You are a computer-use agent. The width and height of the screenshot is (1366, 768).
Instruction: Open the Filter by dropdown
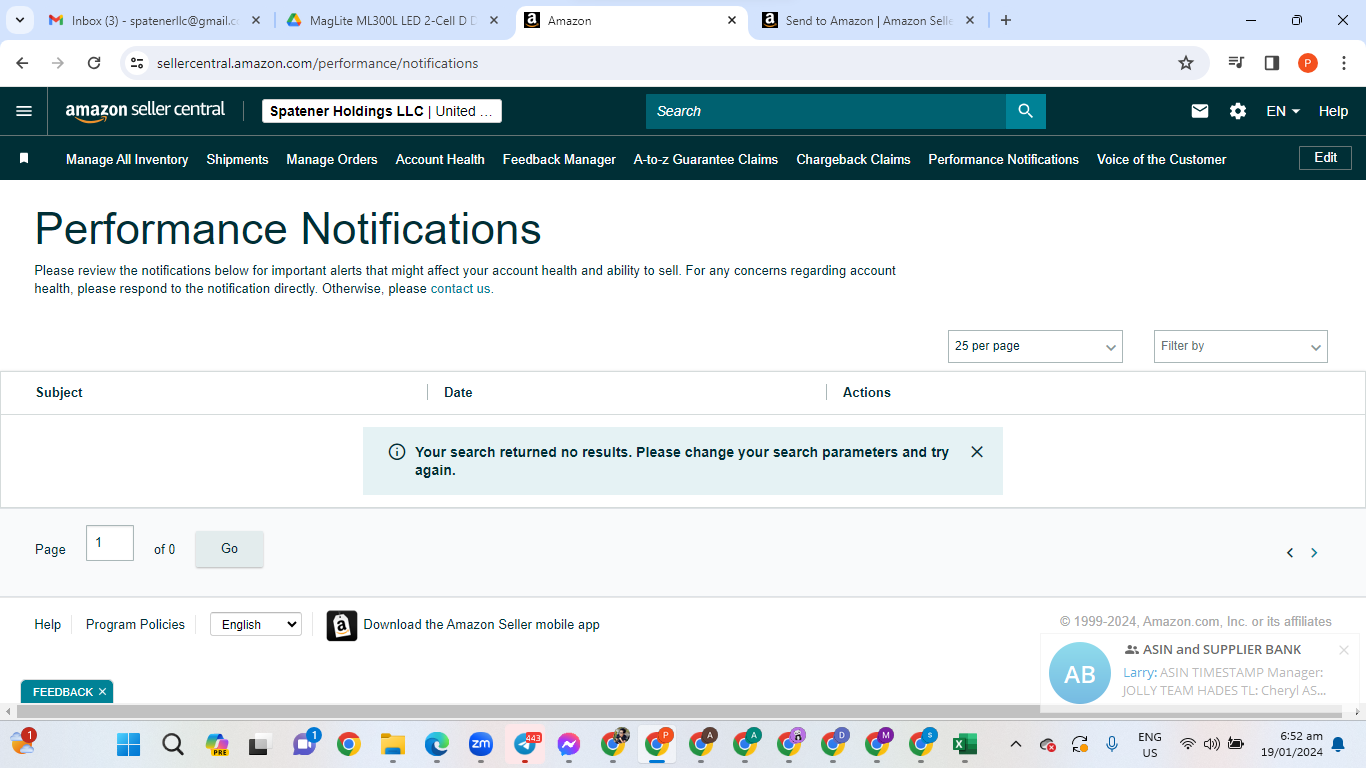pyautogui.click(x=1241, y=346)
